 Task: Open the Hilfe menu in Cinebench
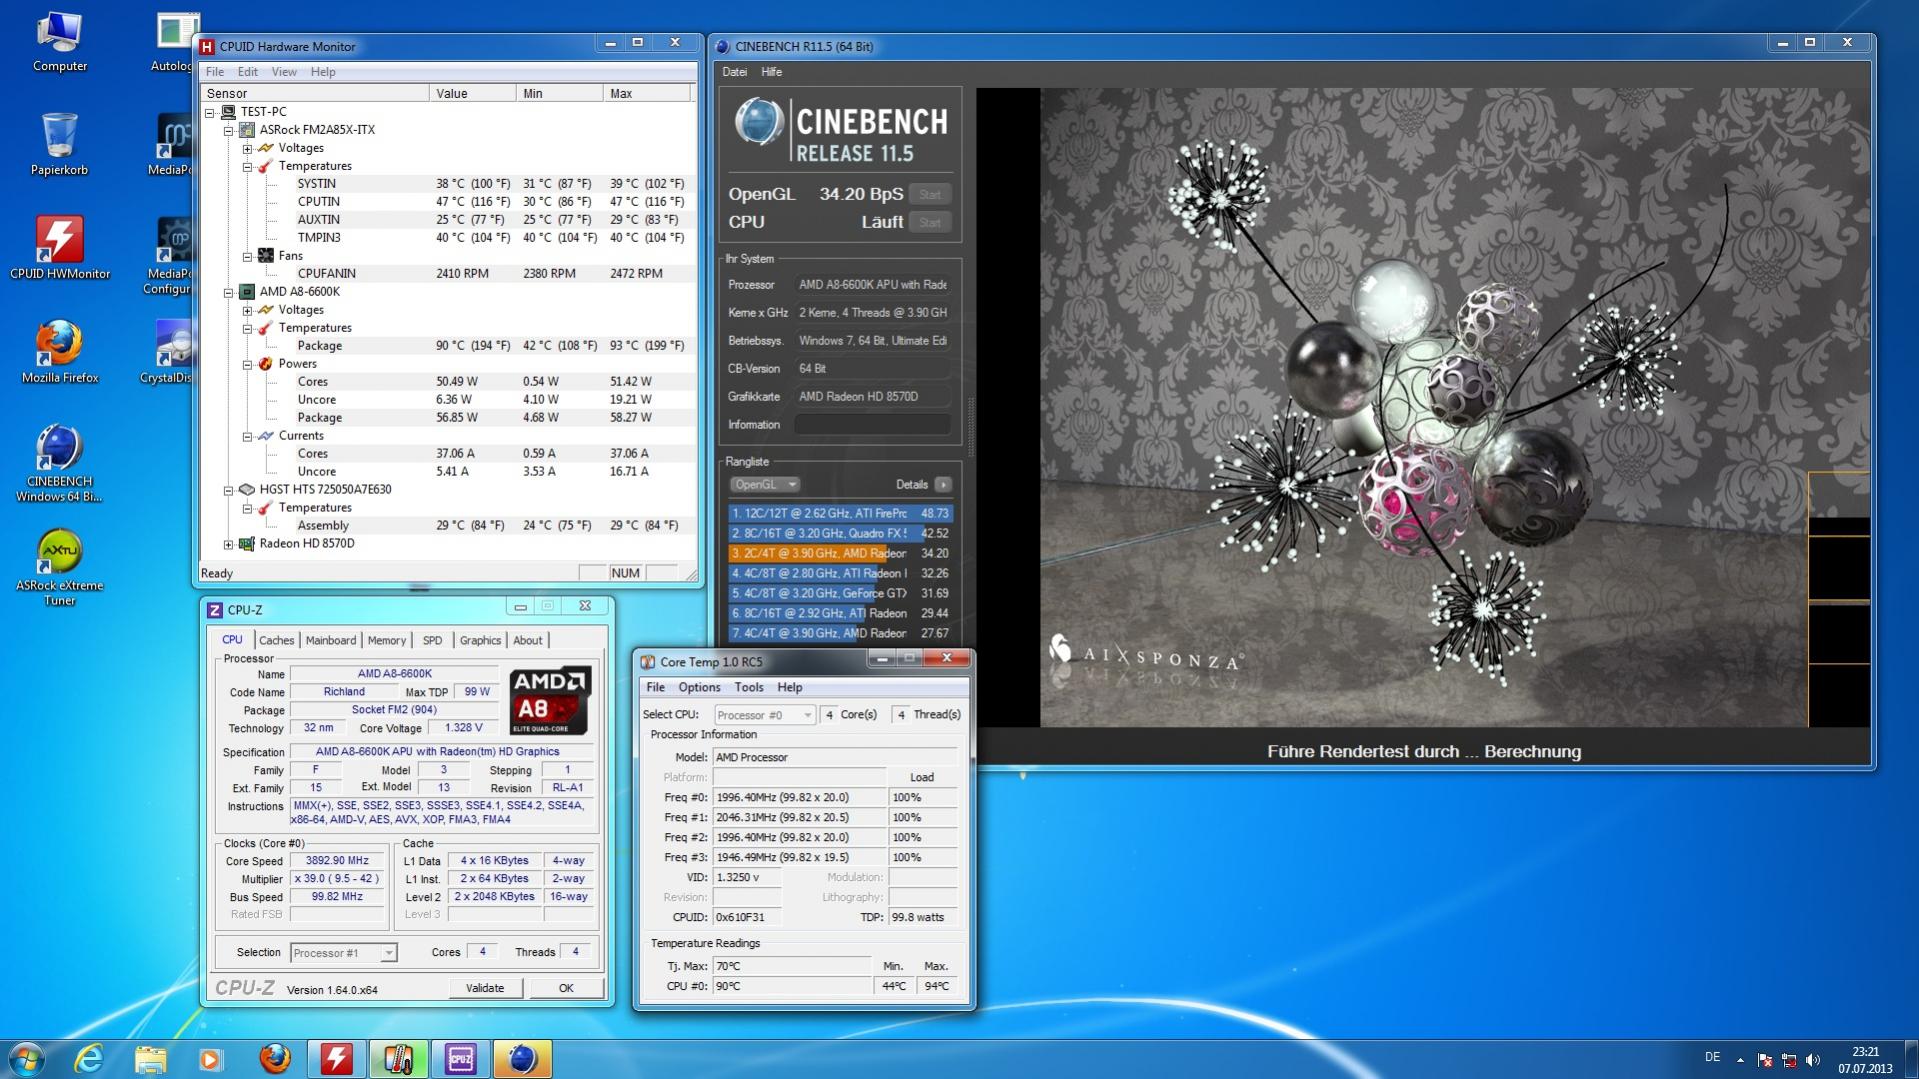pyautogui.click(x=772, y=72)
